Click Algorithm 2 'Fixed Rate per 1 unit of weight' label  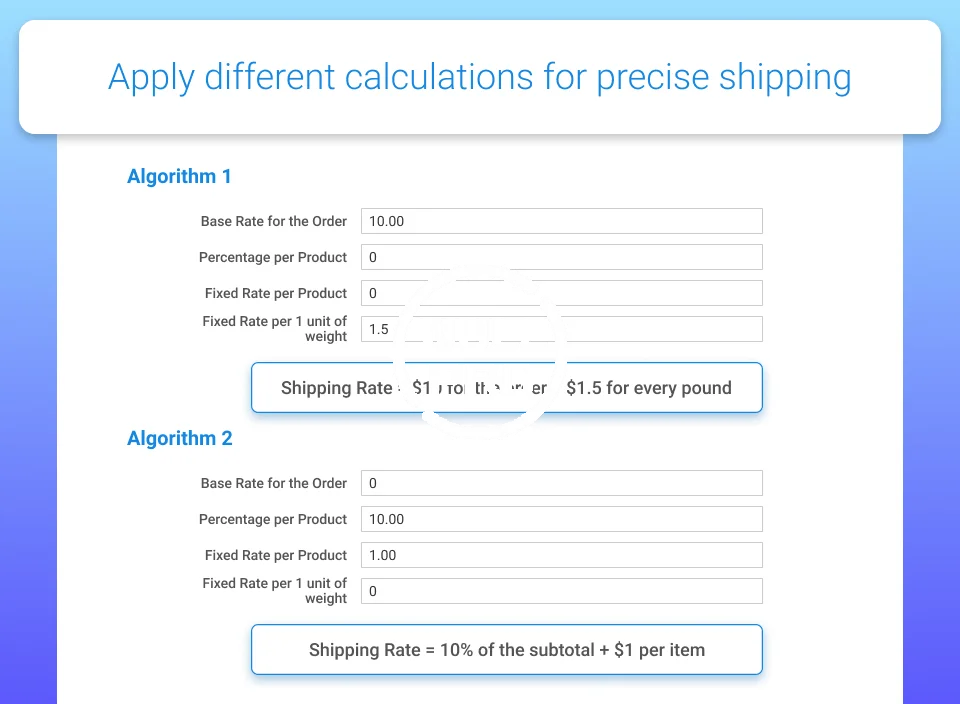274,591
